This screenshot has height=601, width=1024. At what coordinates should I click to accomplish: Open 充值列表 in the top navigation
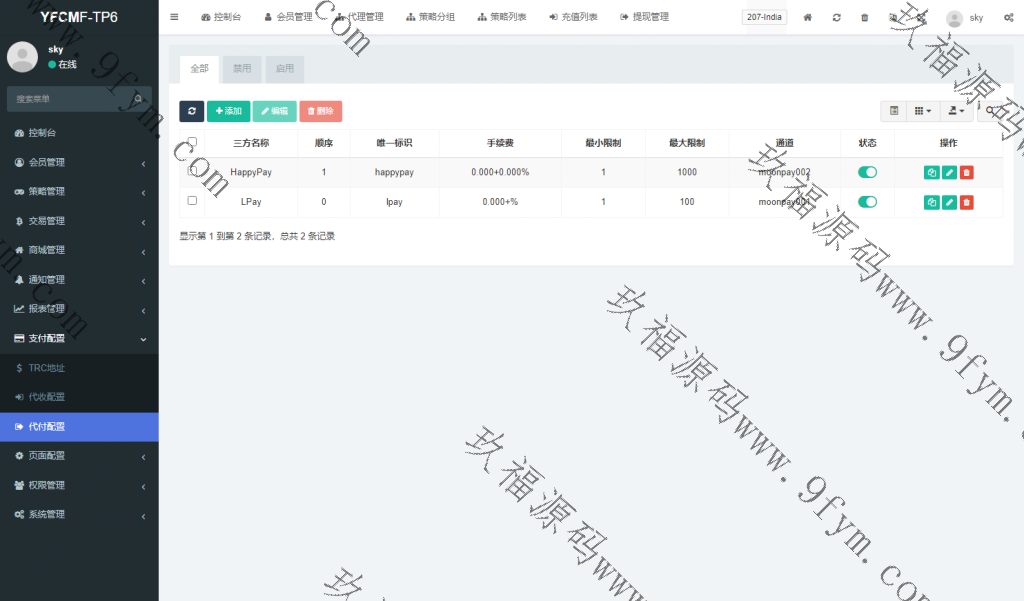(x=573, y=17)
